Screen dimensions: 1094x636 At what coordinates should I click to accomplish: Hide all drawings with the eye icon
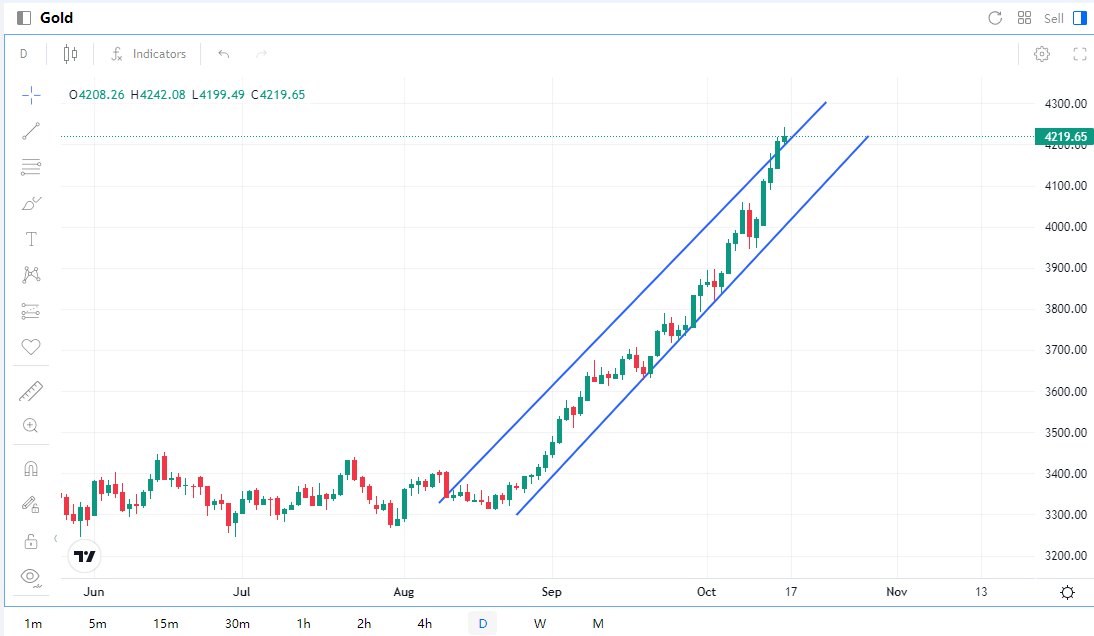(31, 576)
